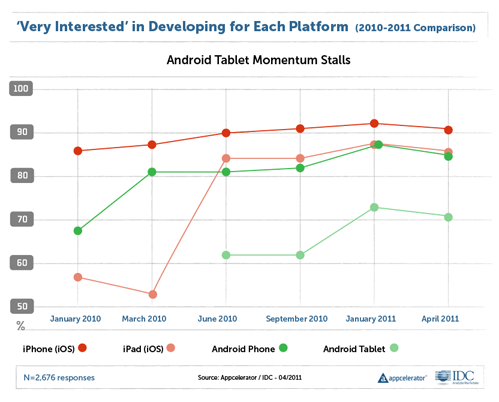Viewport: 499px width, 402px height.
Task: Click the Android Tablet point at January 2011
Action: click(374, 207)
